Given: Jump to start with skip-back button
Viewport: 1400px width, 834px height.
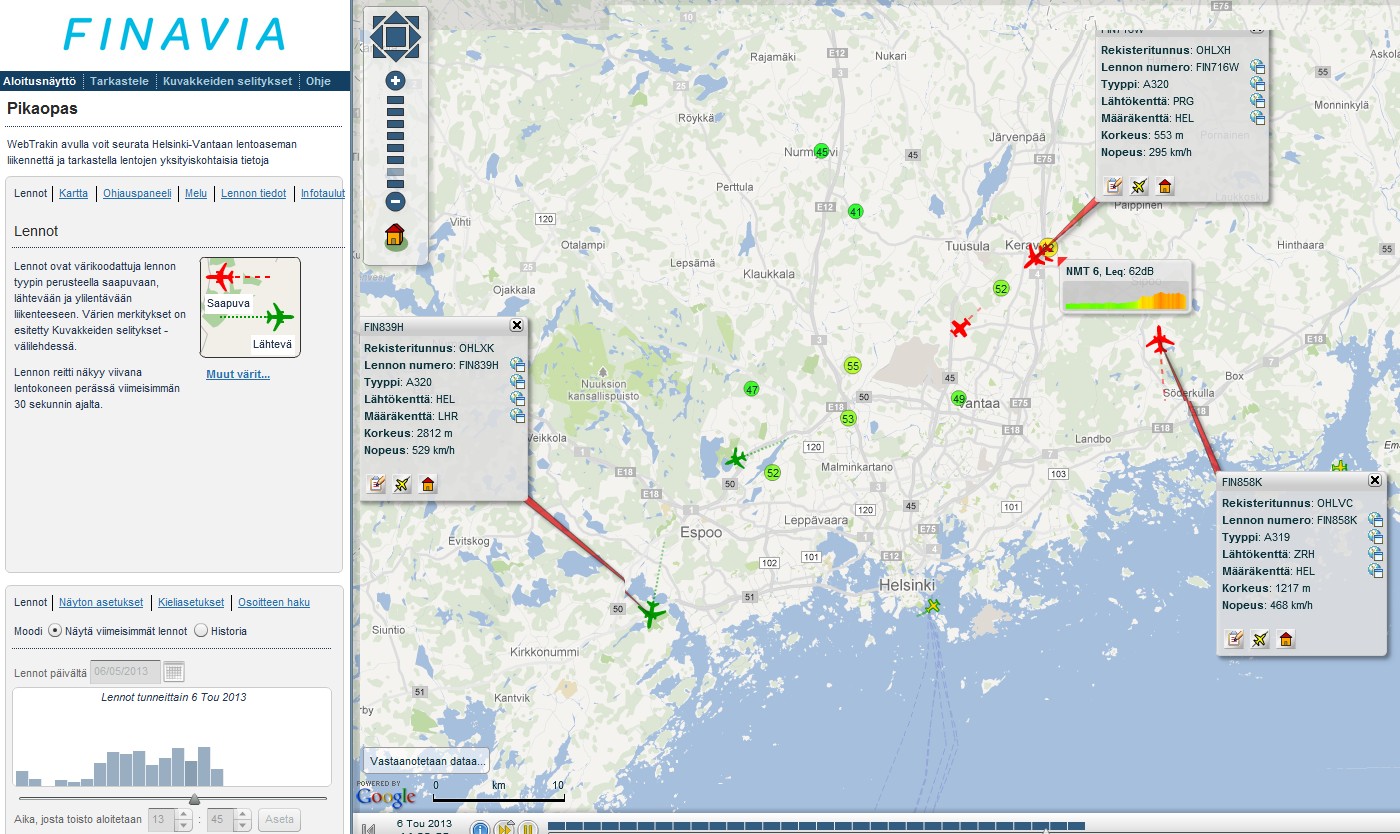Looking at the screenshot, I should 369,828.
